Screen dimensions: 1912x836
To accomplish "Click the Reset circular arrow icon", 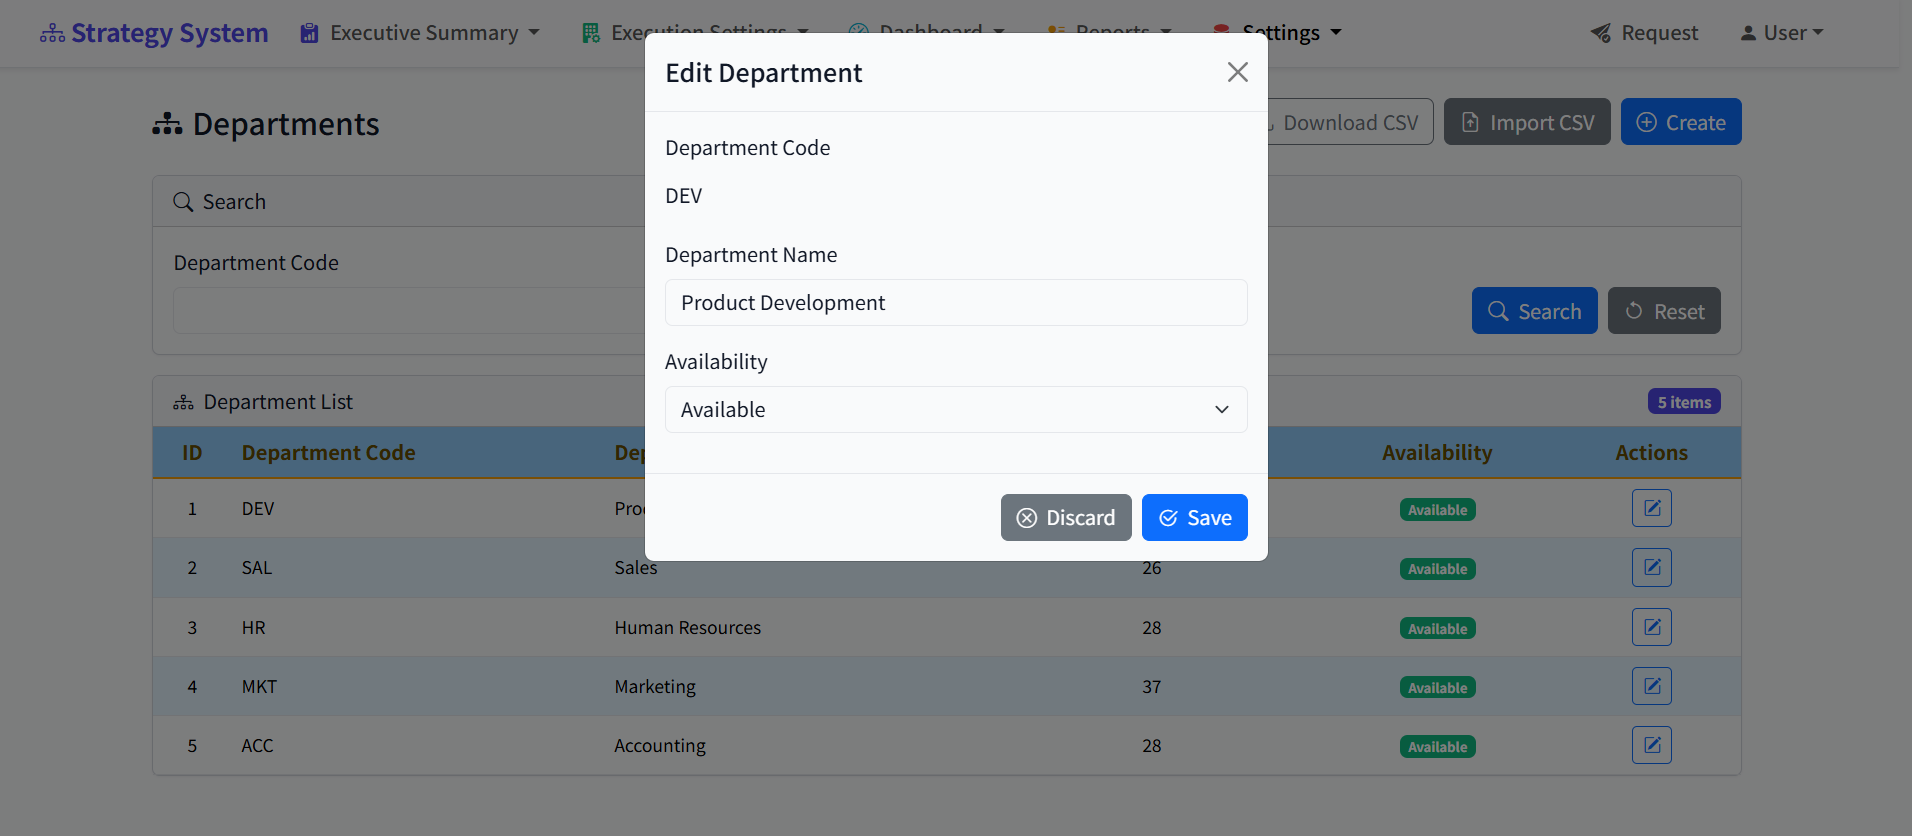I will (x=1634, y=311).
